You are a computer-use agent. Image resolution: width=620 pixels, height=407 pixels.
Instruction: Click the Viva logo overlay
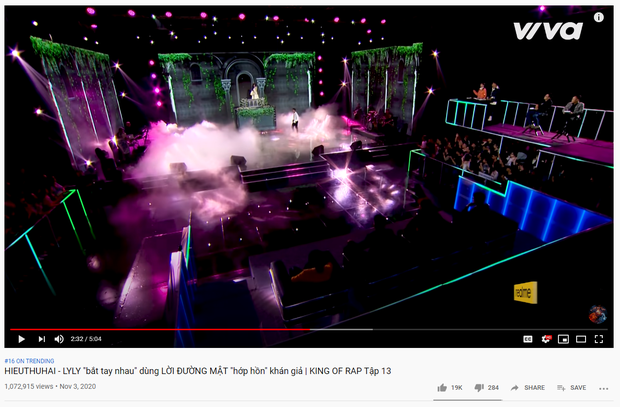click(x=548, y=30)
